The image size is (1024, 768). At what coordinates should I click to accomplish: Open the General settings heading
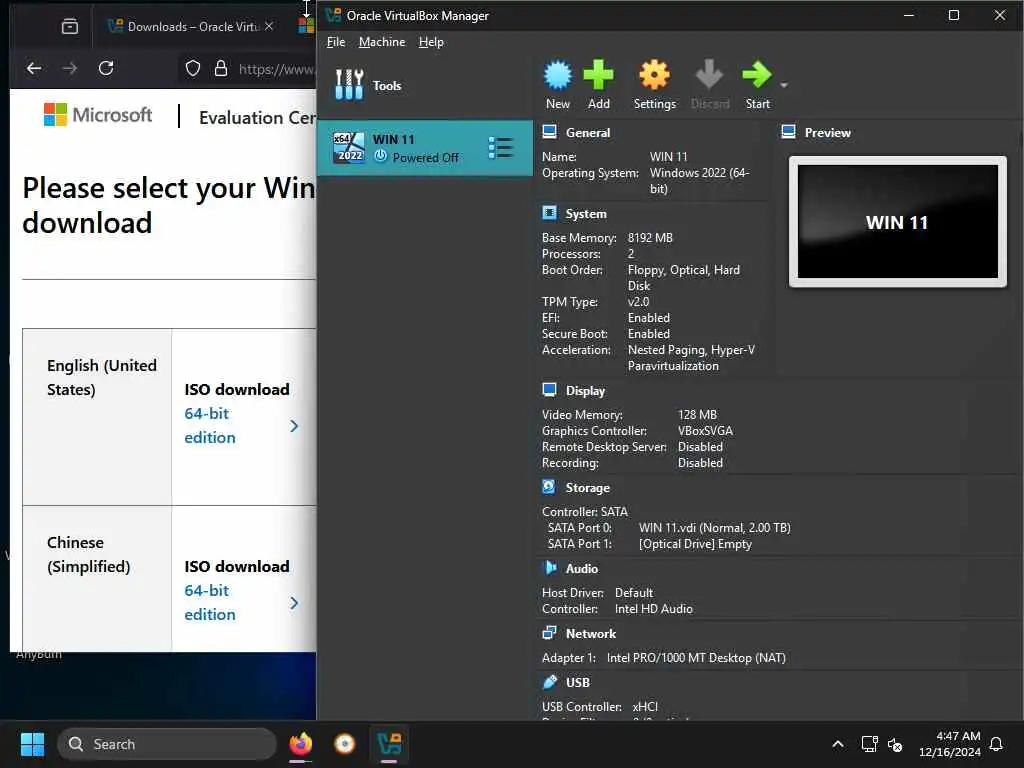click(588, 133)
